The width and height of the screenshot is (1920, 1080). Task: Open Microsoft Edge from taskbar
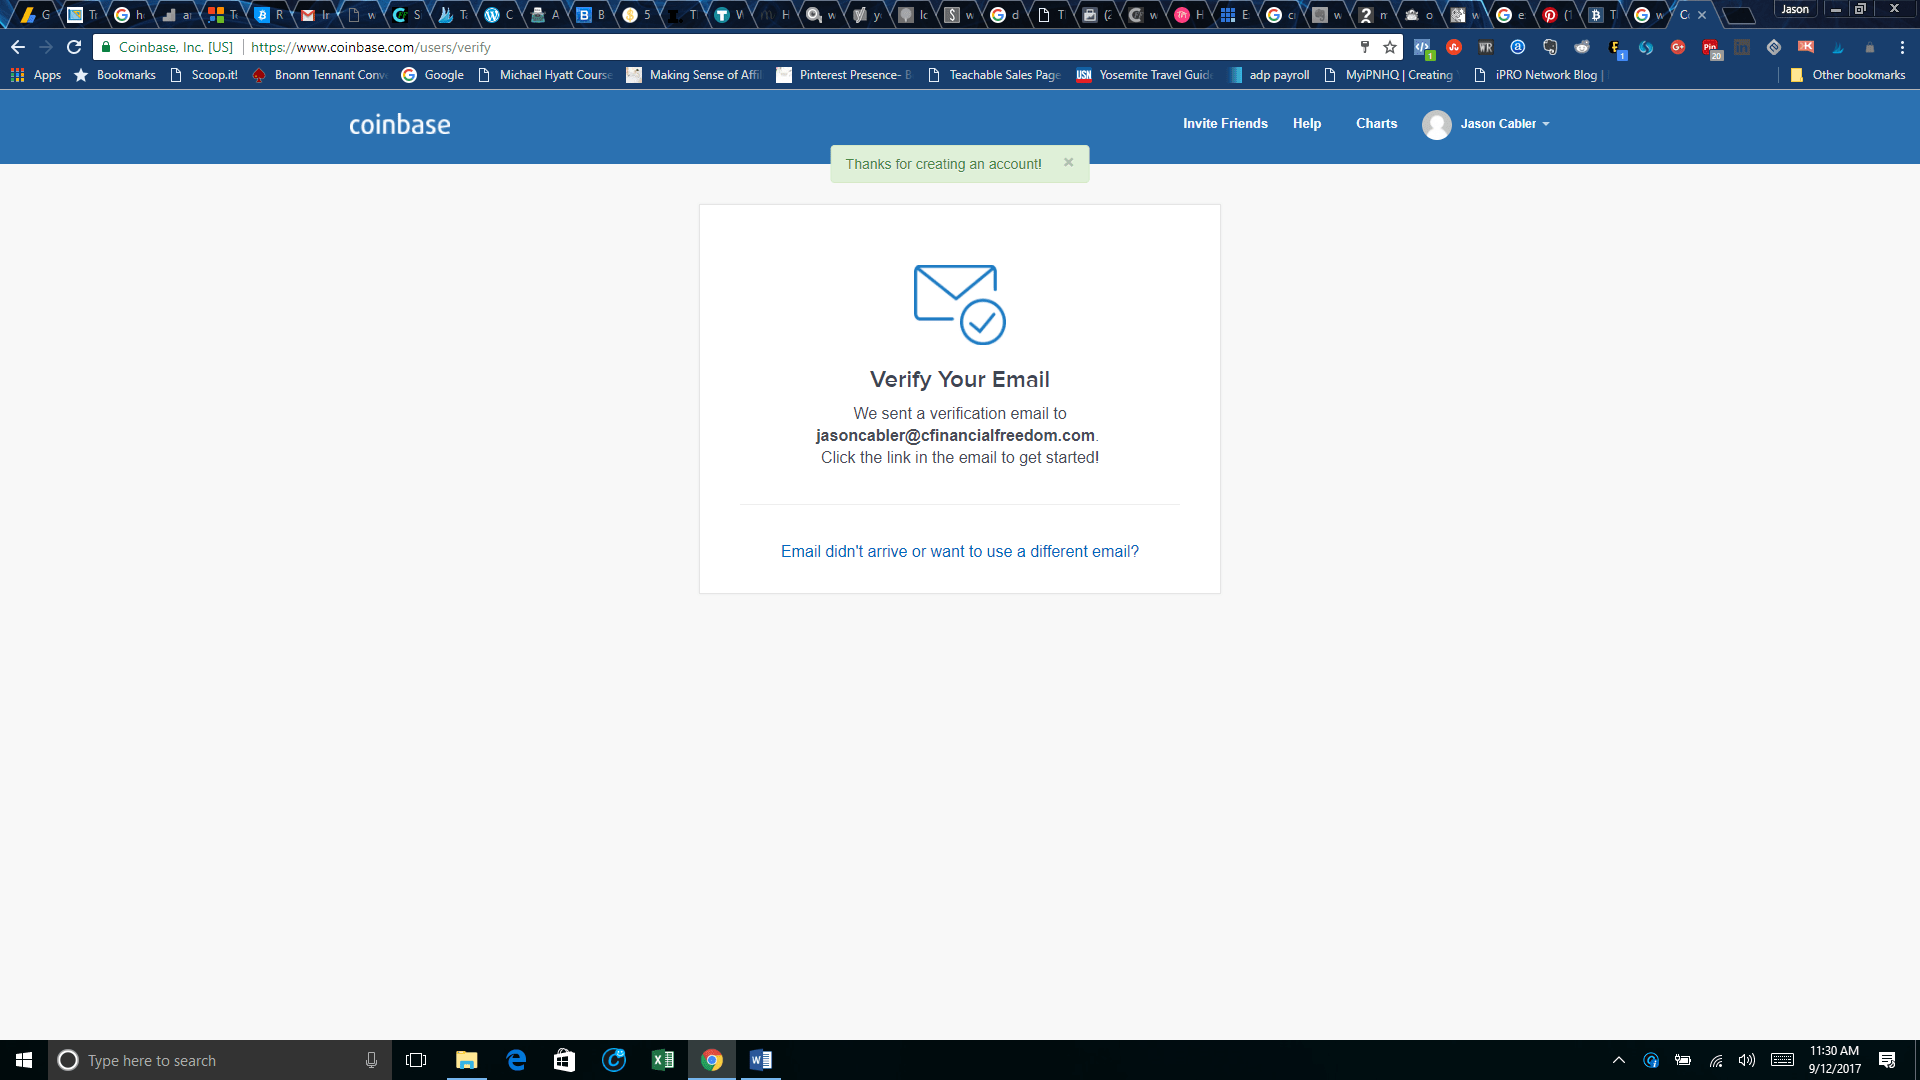coord(516,1060)
